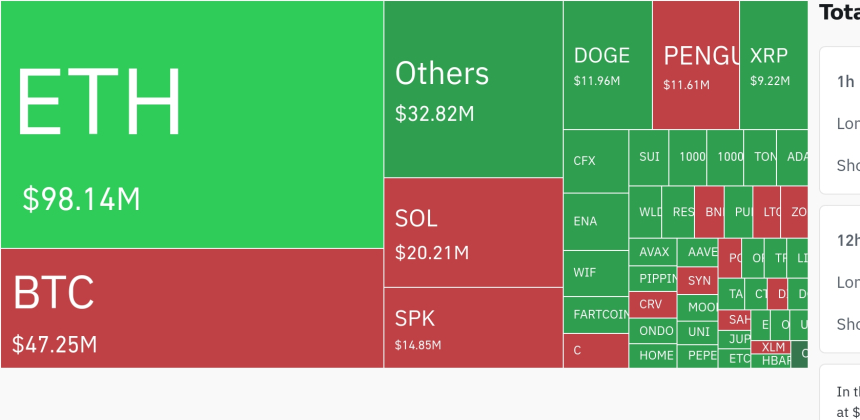Select the red CRV tile
The height and width of the screenshot is (420, 860).
pos(653,304)
